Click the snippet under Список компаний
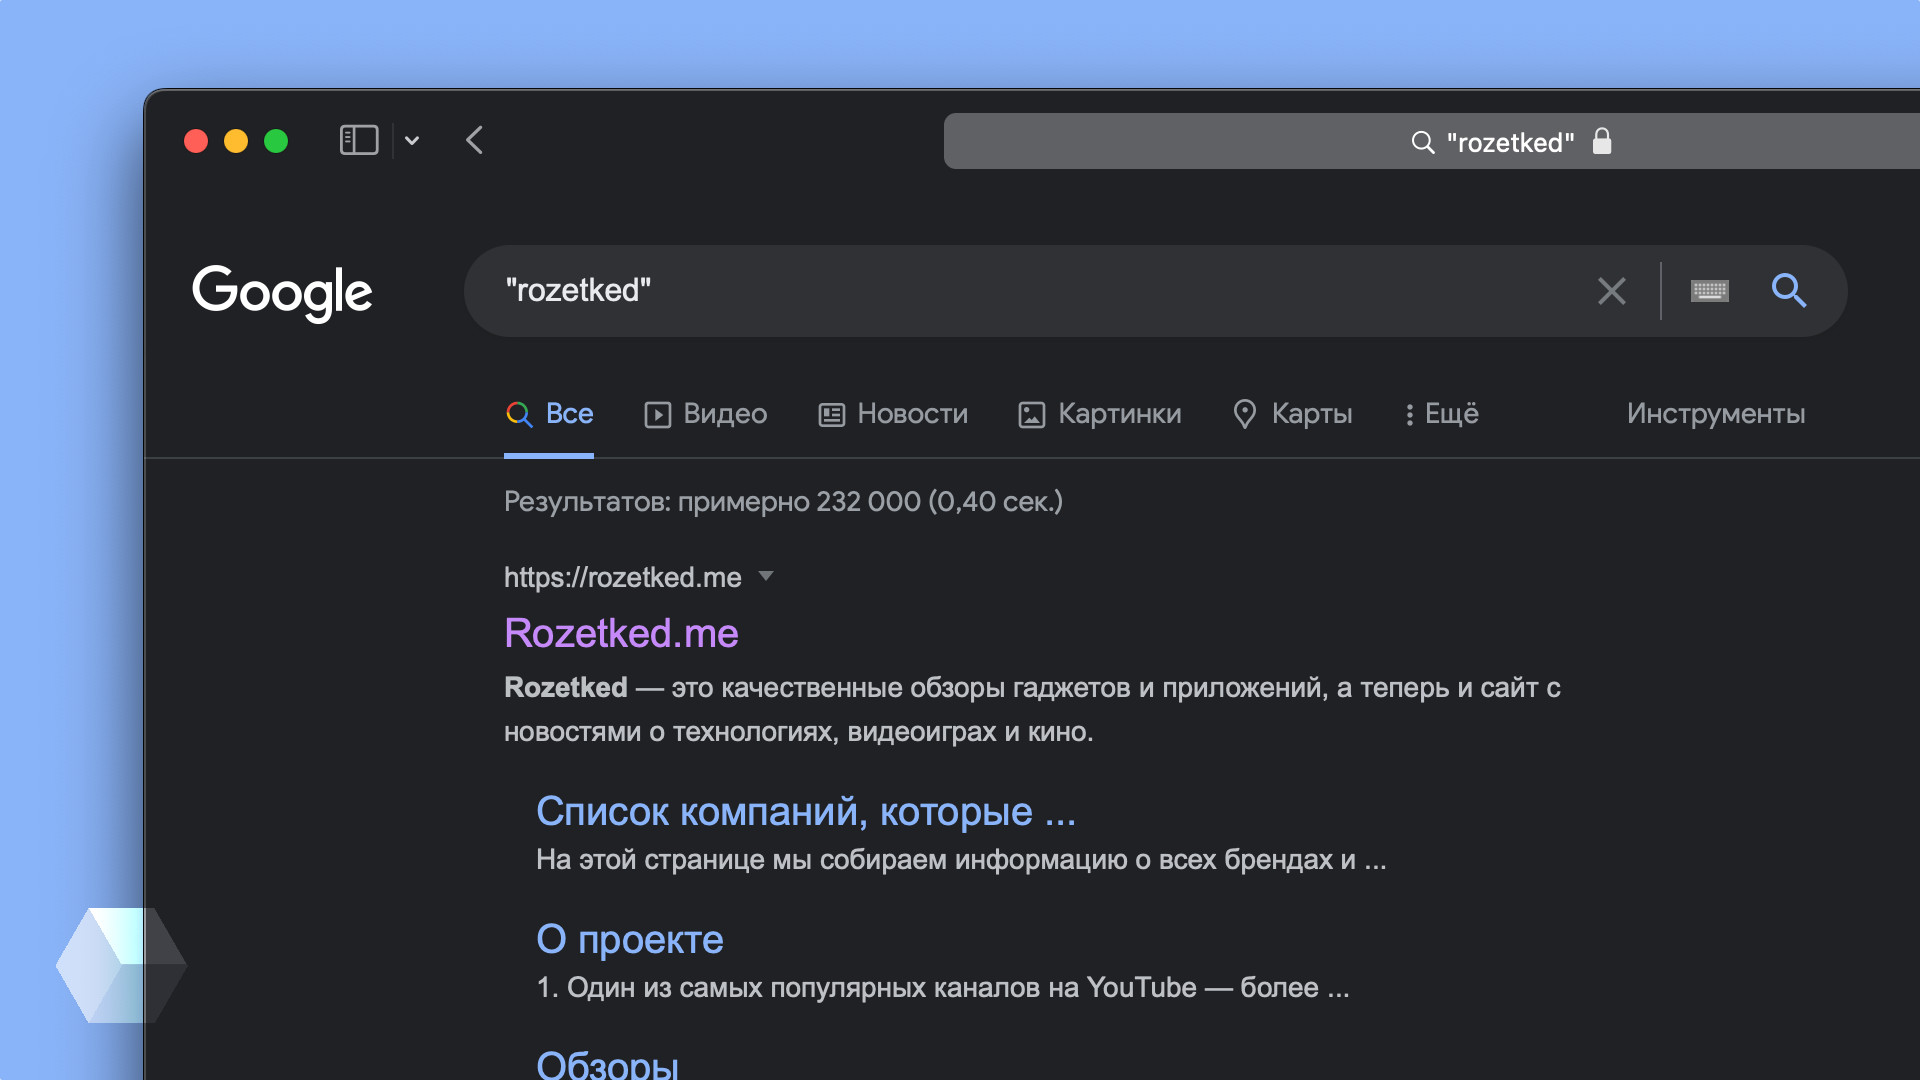Viewport: 1920px width, 1080px height. [961, 860]
